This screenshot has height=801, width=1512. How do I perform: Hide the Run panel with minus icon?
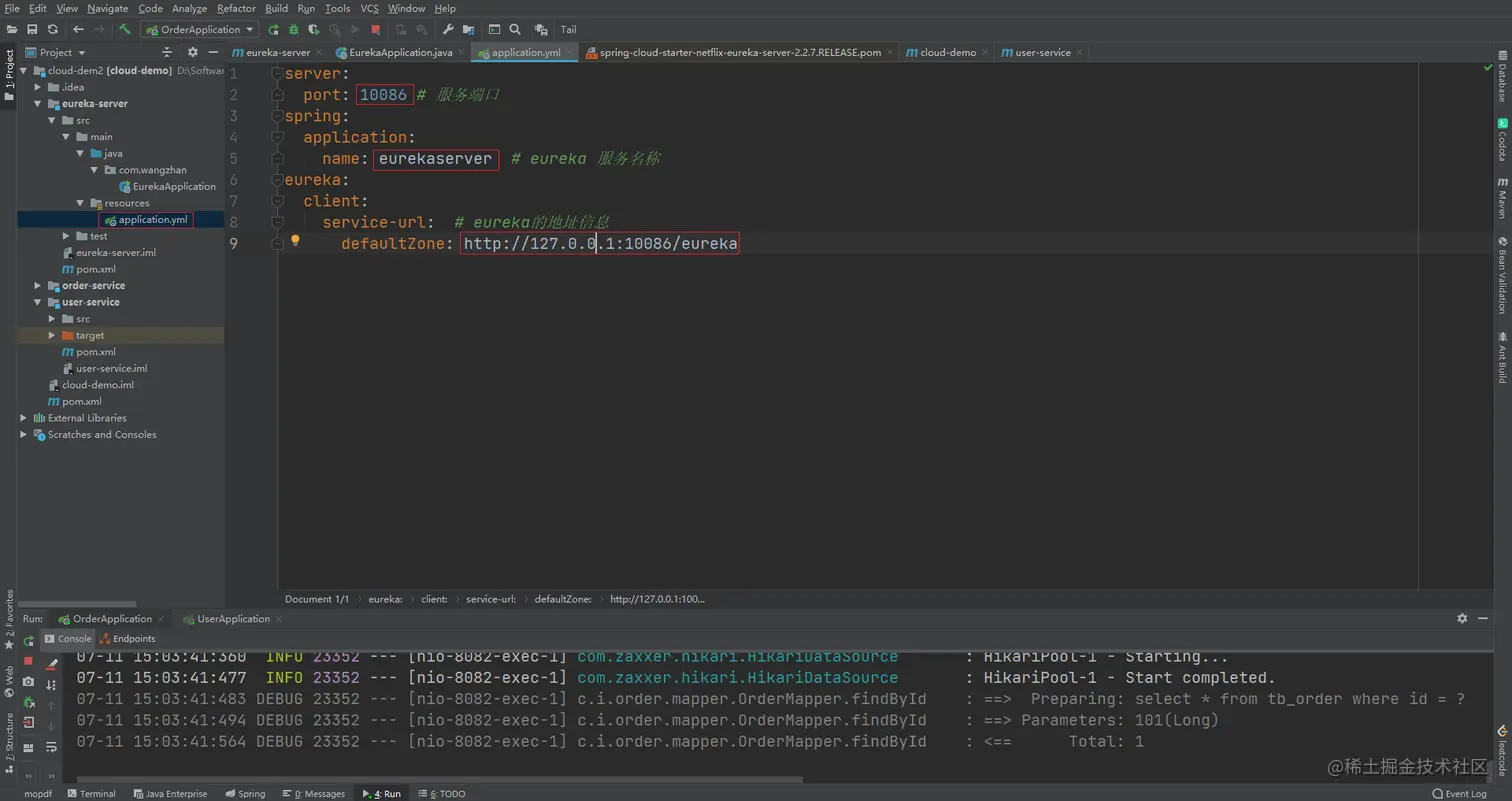pyautogui.click(x=1483, y=619)
